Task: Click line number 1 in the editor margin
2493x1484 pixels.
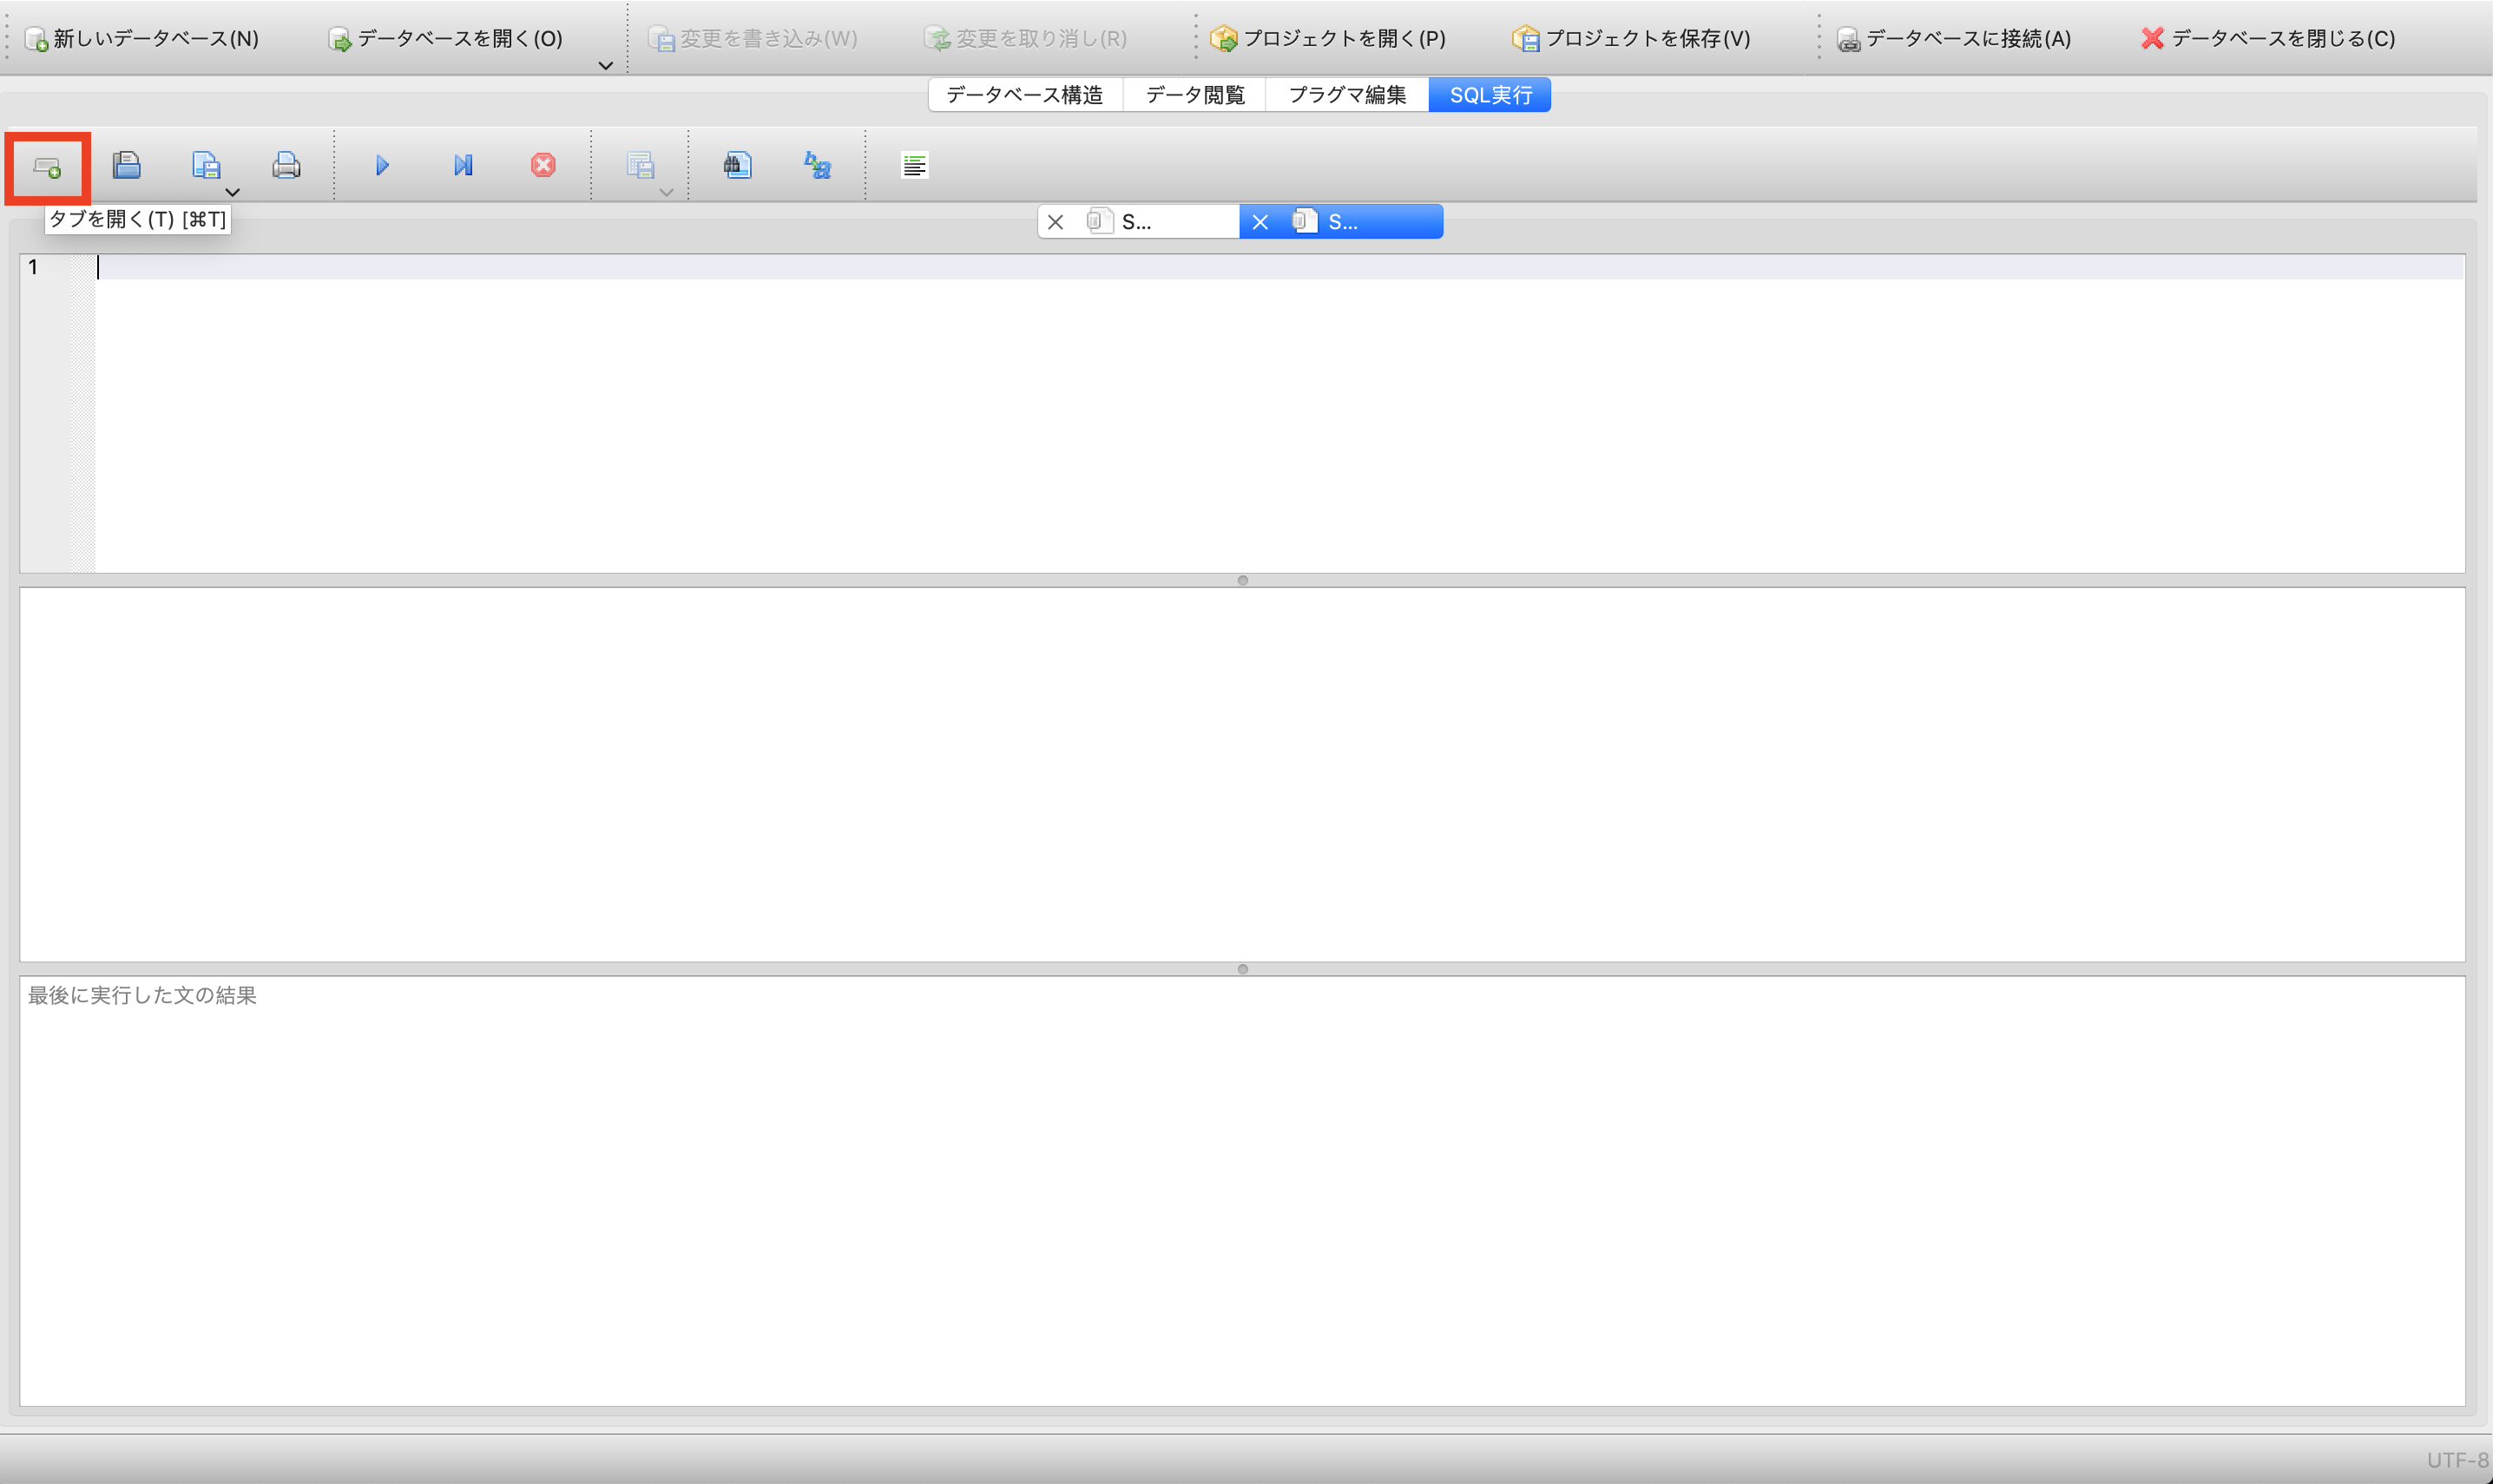Action: [x=33, y=267]
